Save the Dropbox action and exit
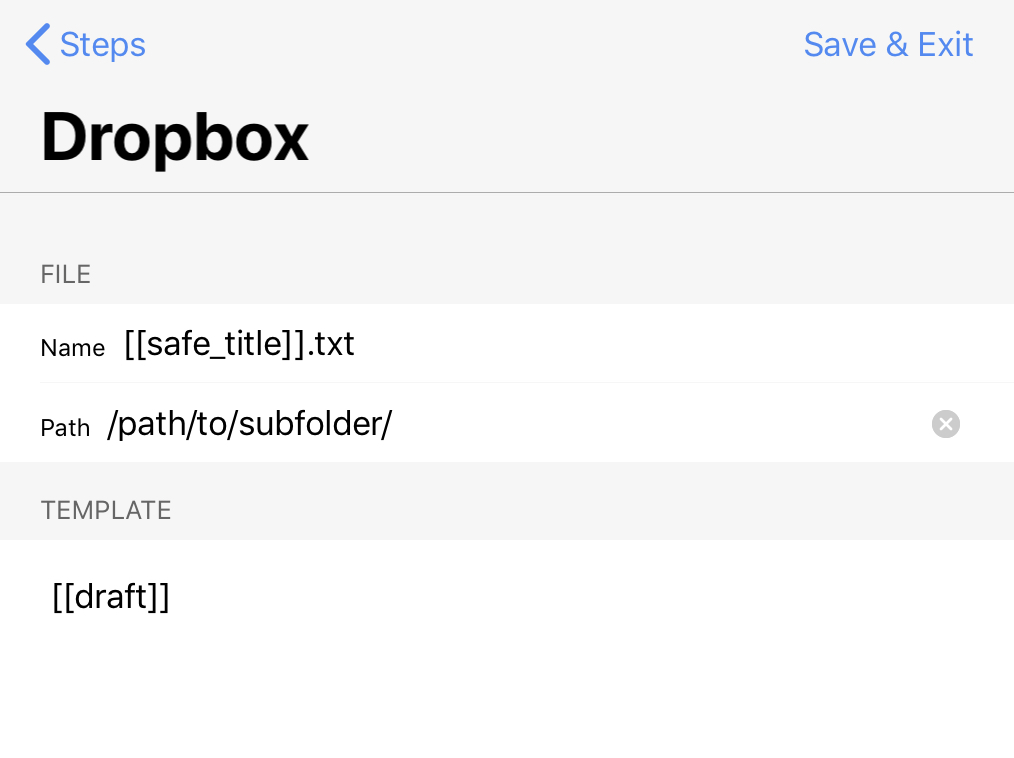 (x=888, y=44)
